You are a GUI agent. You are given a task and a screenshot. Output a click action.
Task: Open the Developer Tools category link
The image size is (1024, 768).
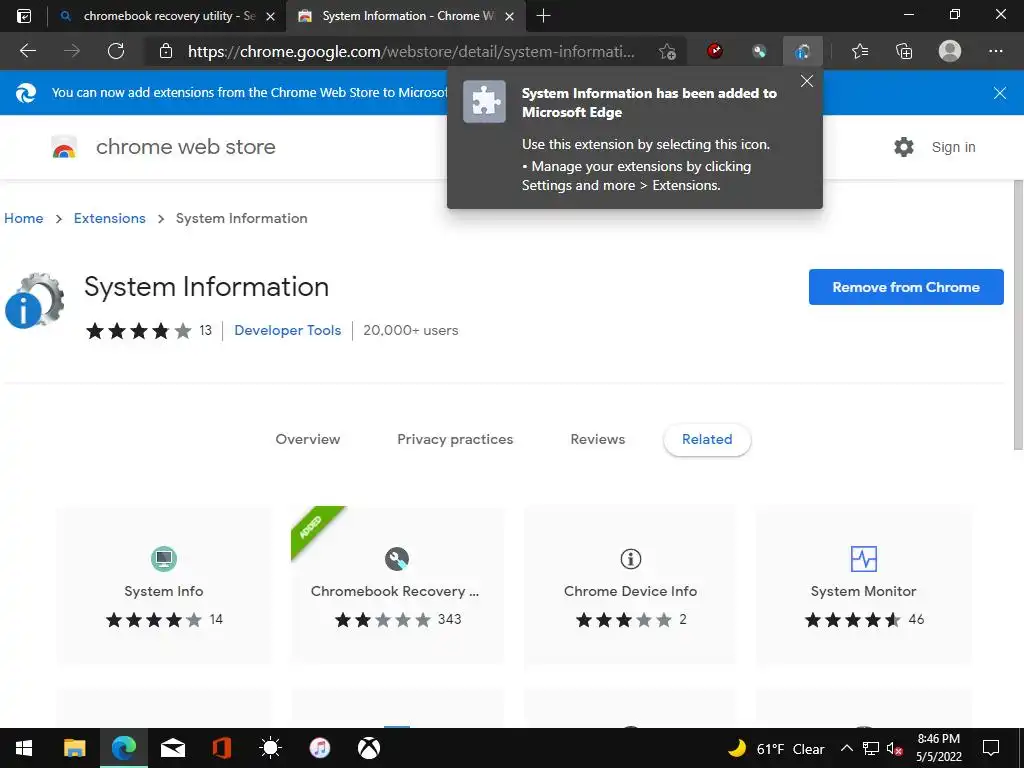pyautogui.click(x=287, y=330)
